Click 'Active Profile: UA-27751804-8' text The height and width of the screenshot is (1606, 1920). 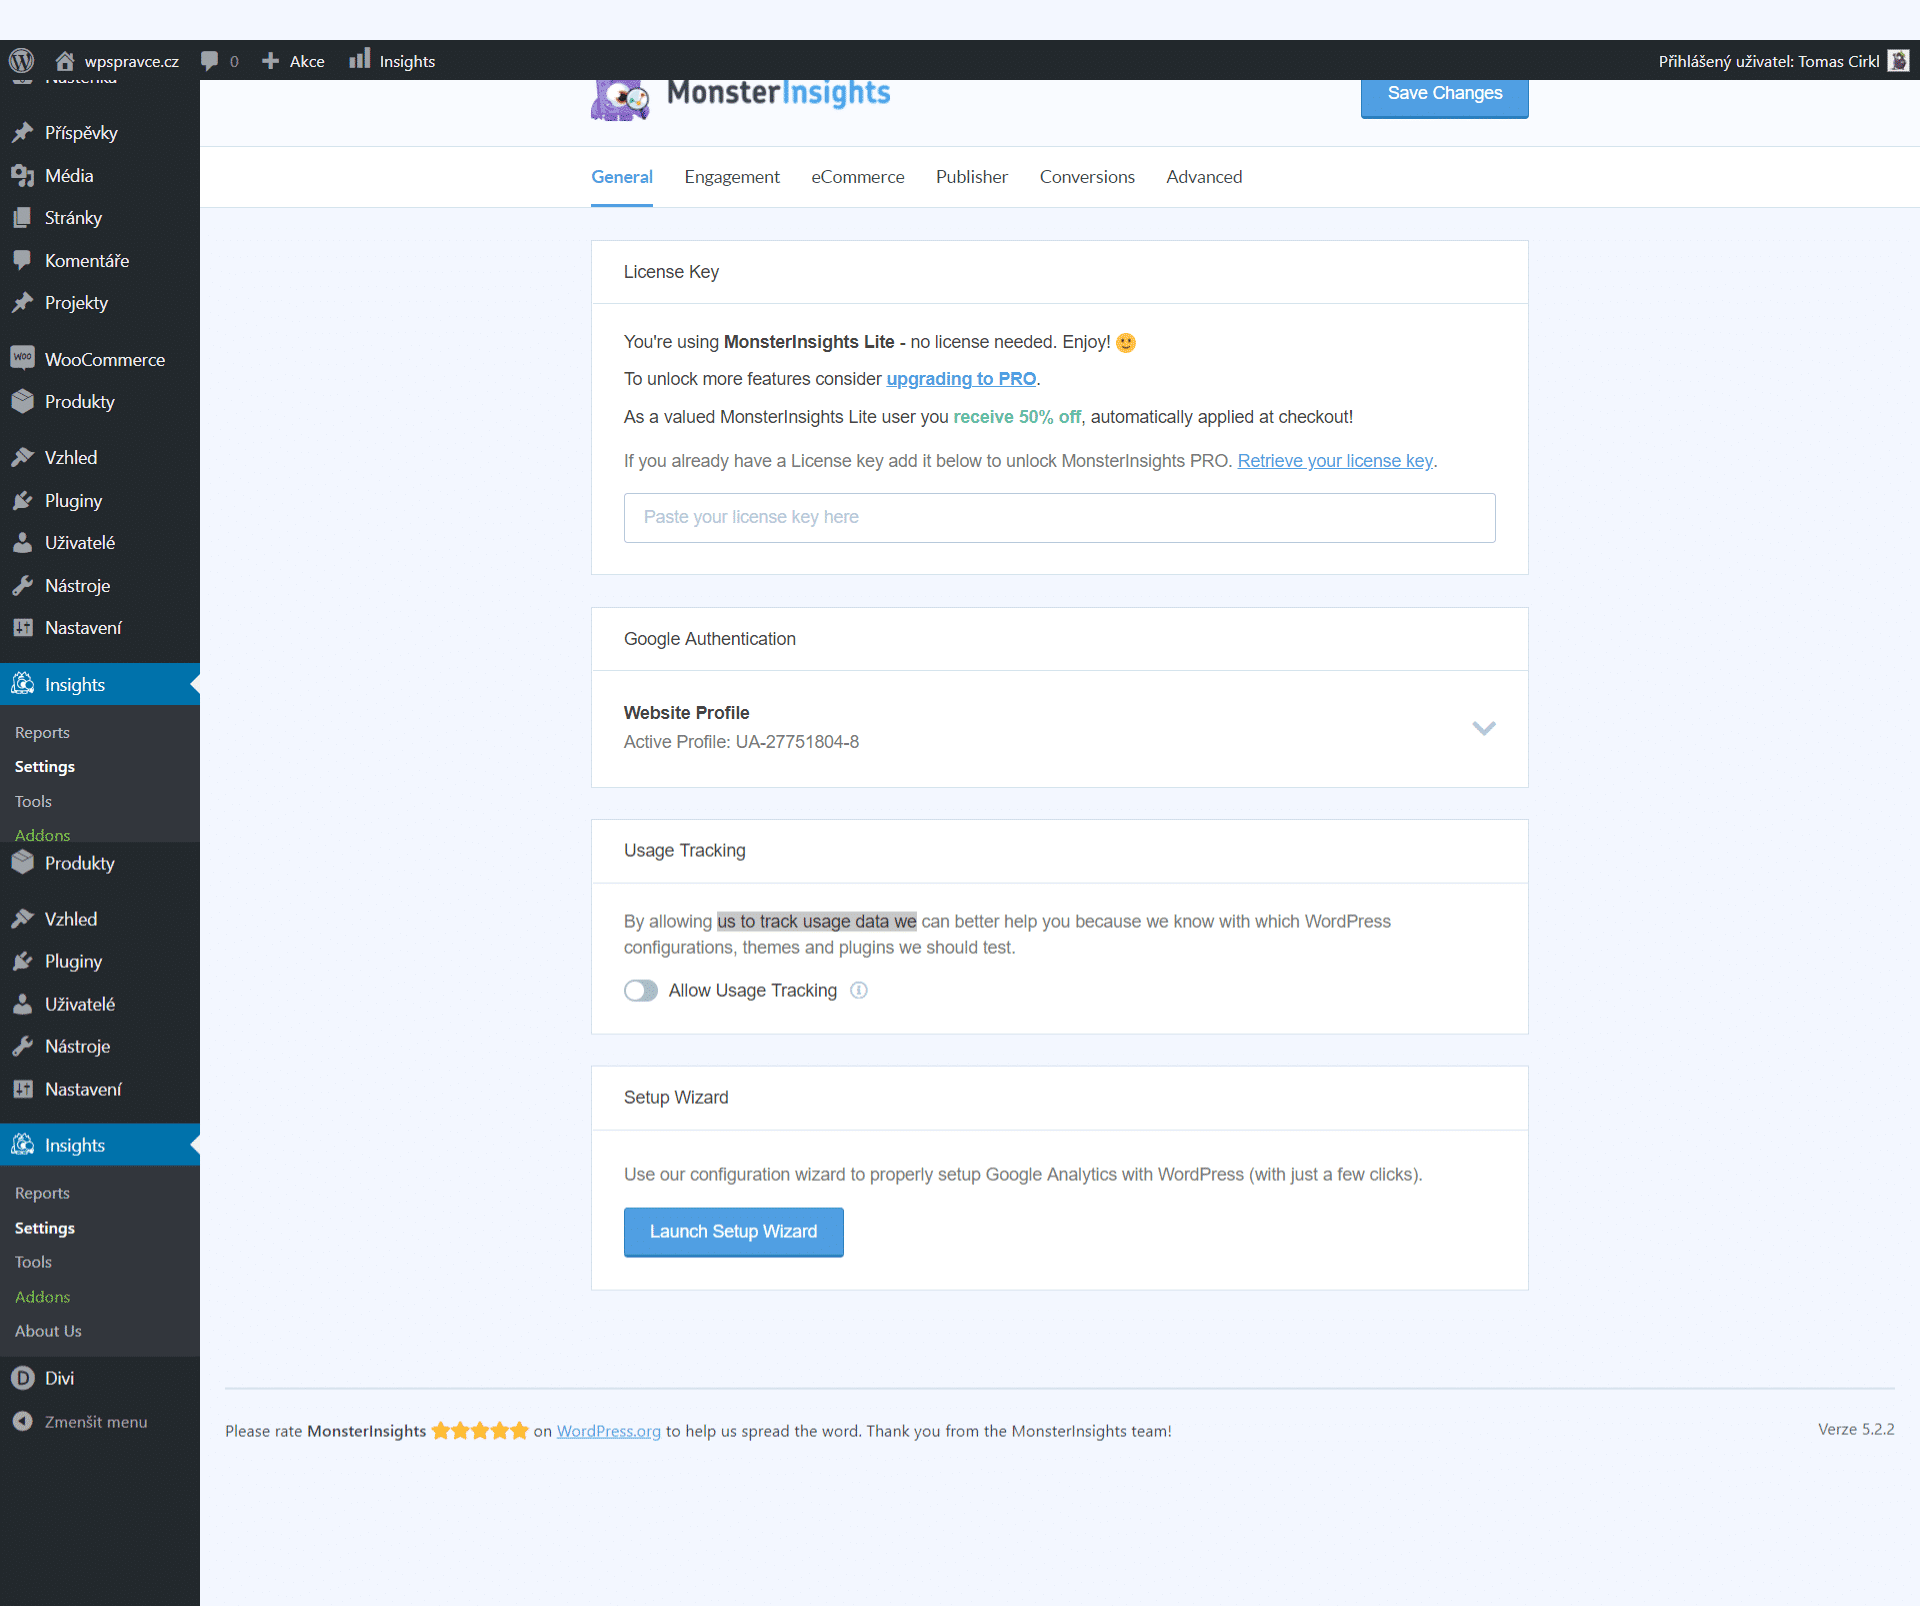click(x=741, y=742)
